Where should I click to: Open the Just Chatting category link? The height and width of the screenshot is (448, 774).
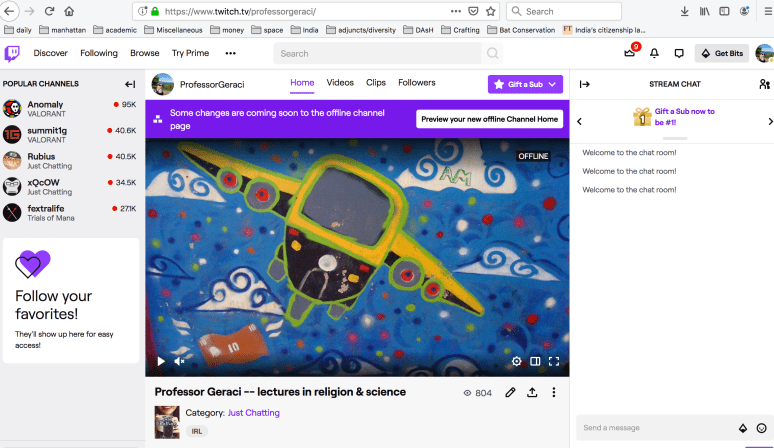click(254, 412)
